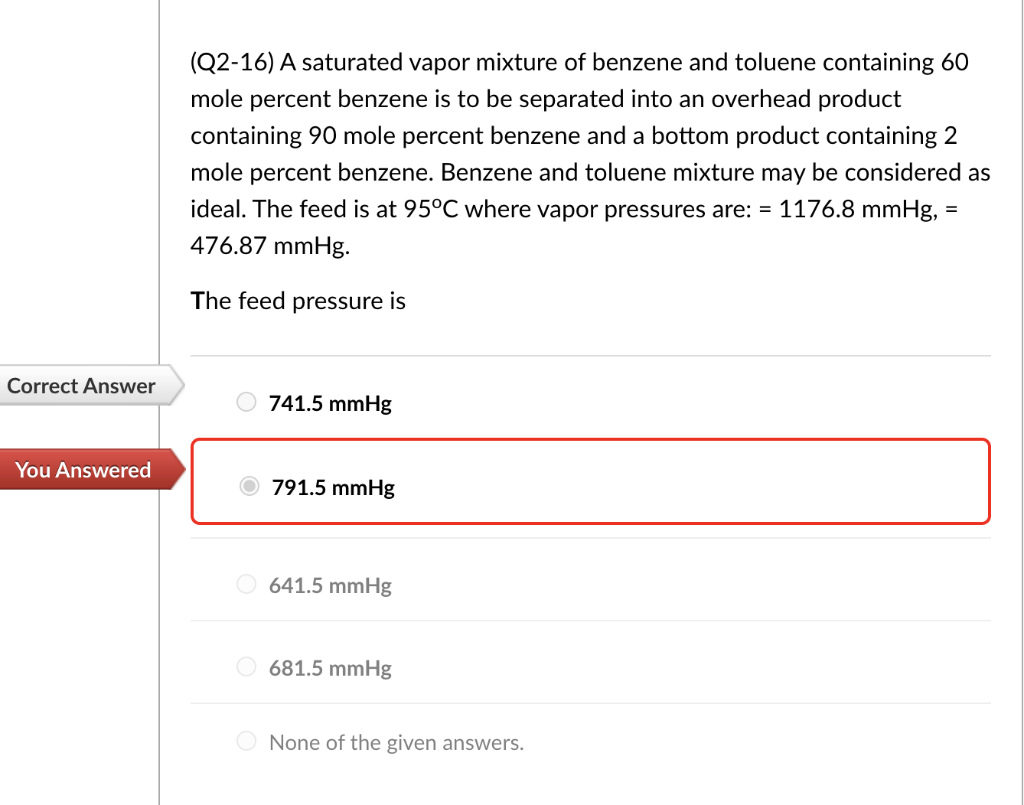Click the '681.5 mmHg' answer label text
The width and height of the screenshot is (1024, 805).
(x=330, y=668)
